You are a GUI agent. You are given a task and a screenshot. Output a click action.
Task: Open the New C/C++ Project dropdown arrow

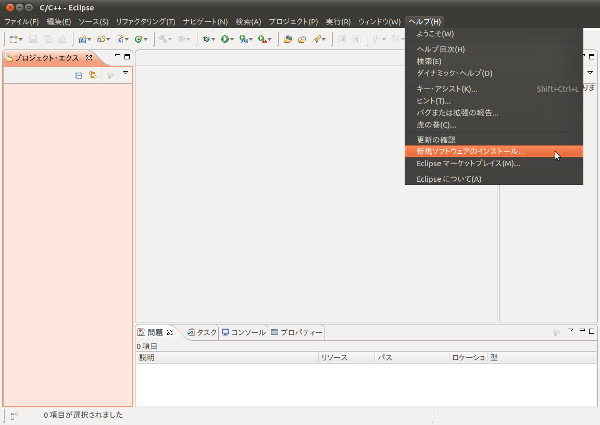[90, 39]
